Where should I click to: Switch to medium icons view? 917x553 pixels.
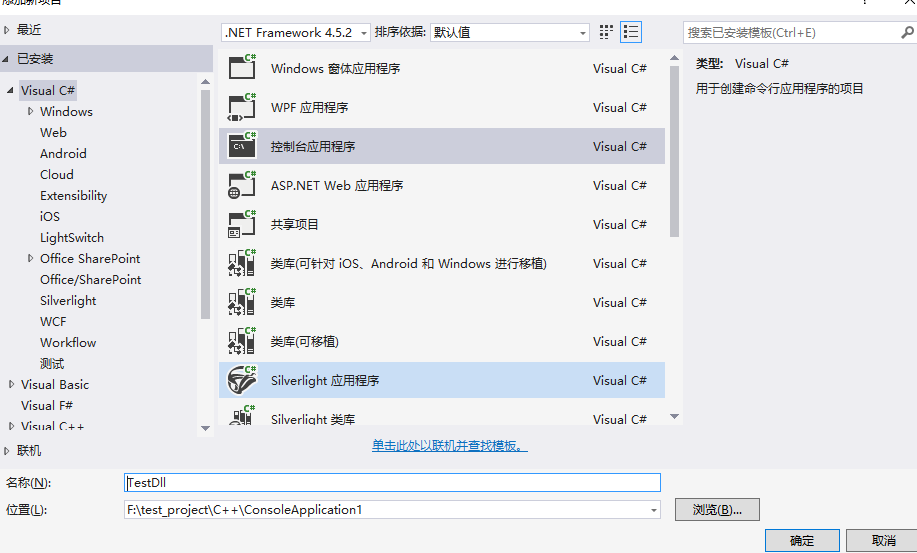point(606,32)
